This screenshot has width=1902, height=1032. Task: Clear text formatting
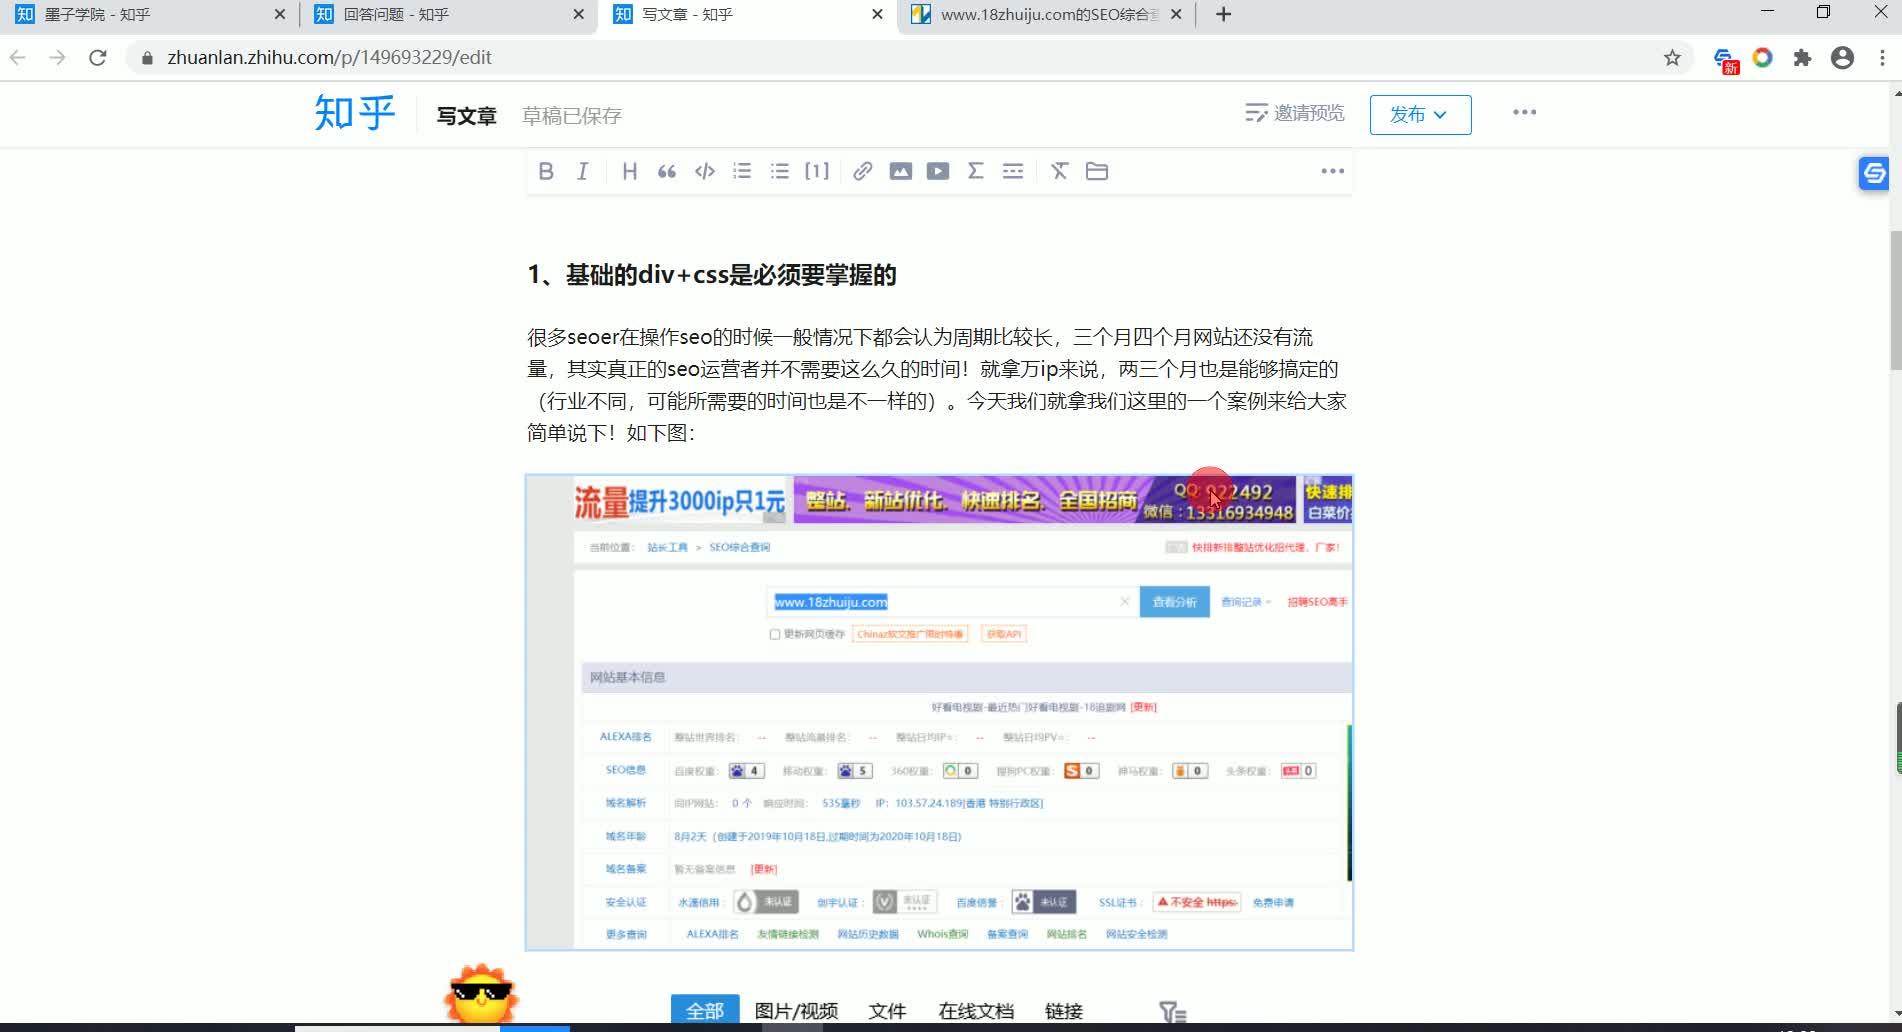pos(1059,171)
